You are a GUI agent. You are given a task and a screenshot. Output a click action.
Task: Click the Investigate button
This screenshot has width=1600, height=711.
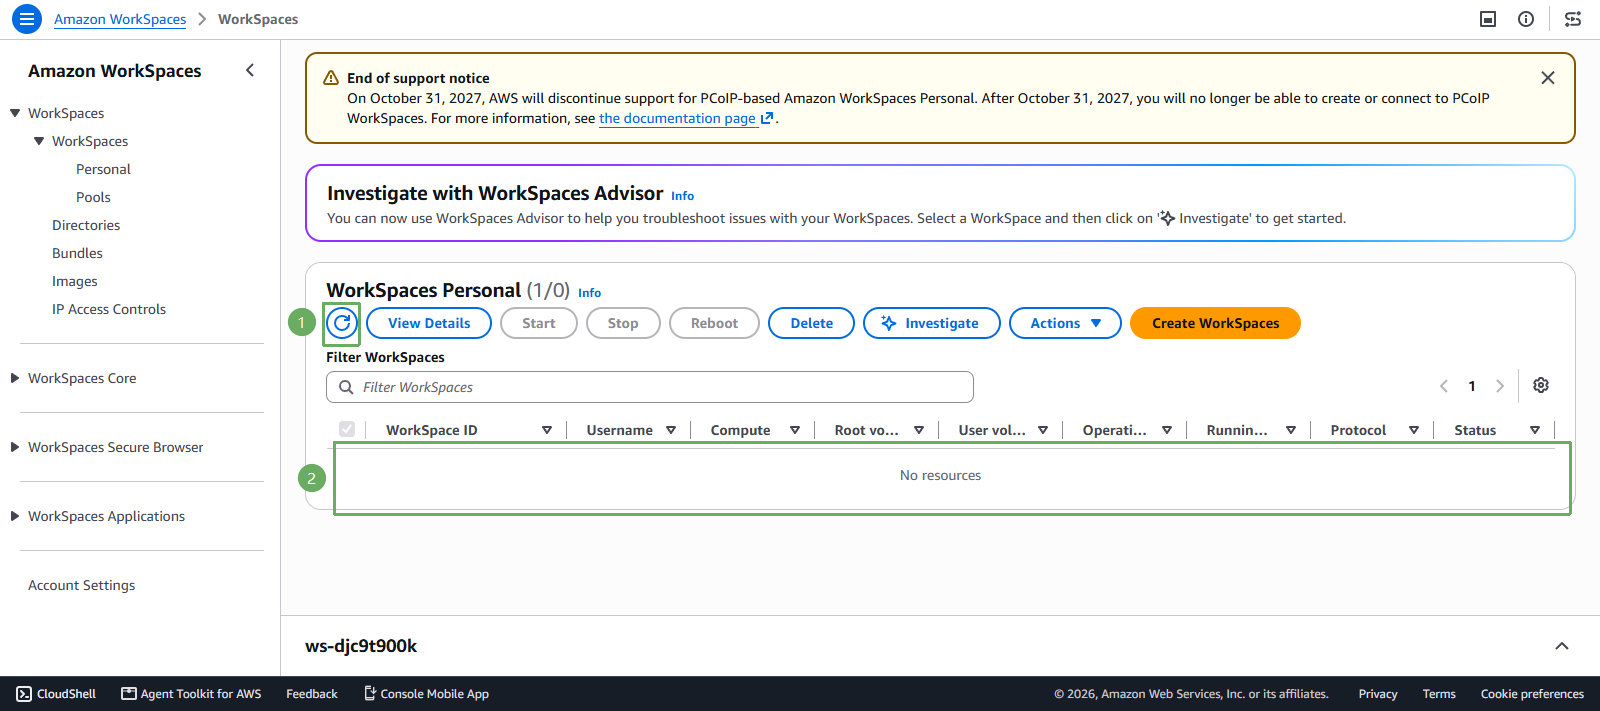click(x=931, y=323)
